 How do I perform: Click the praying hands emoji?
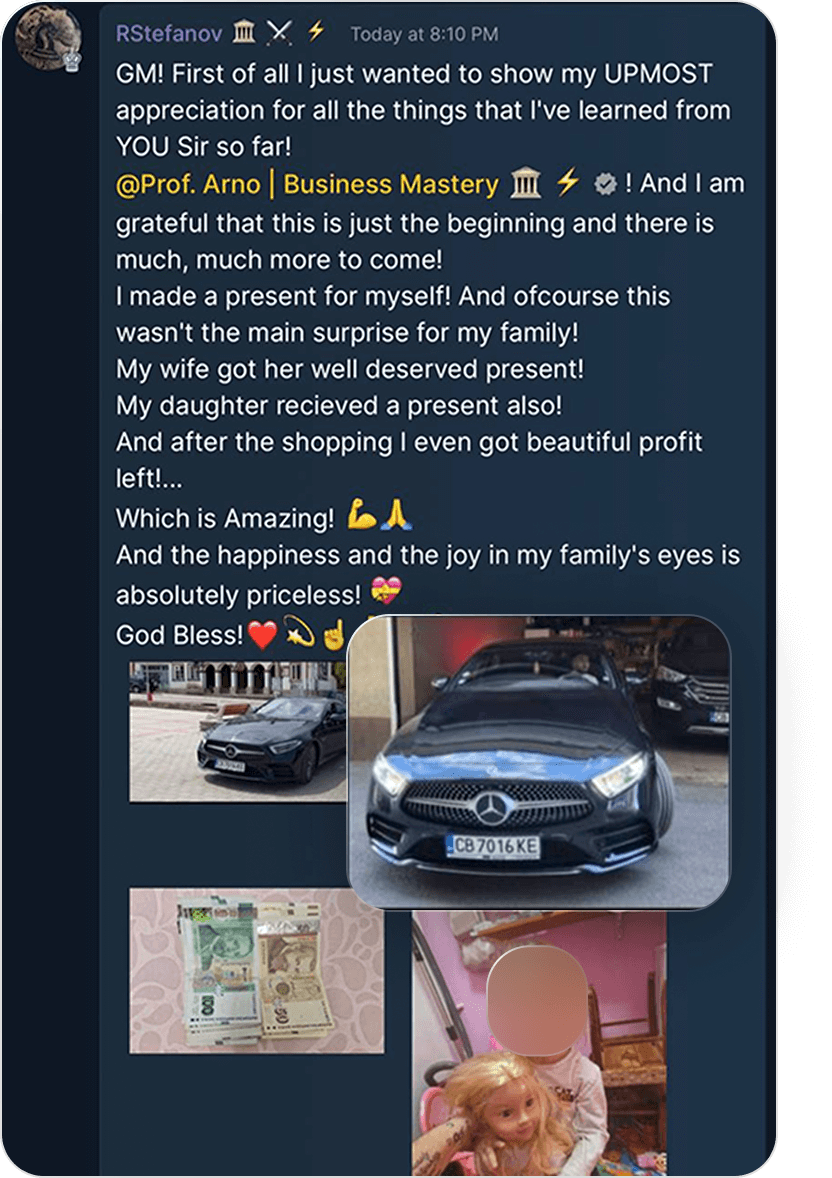398,517
